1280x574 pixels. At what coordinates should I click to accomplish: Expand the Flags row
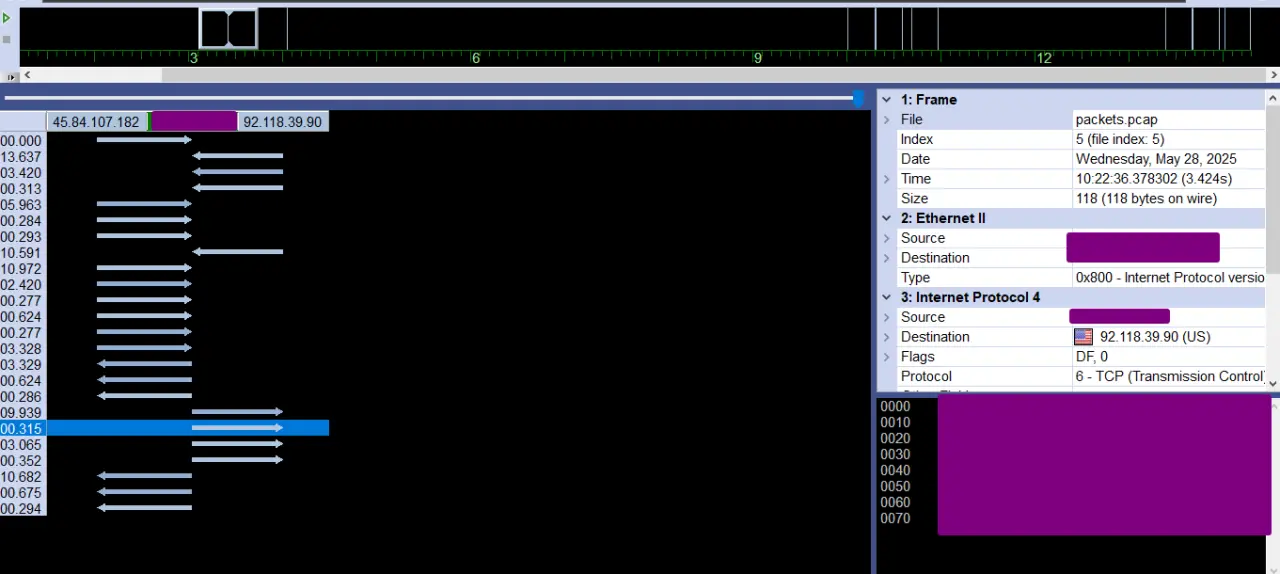887,357
